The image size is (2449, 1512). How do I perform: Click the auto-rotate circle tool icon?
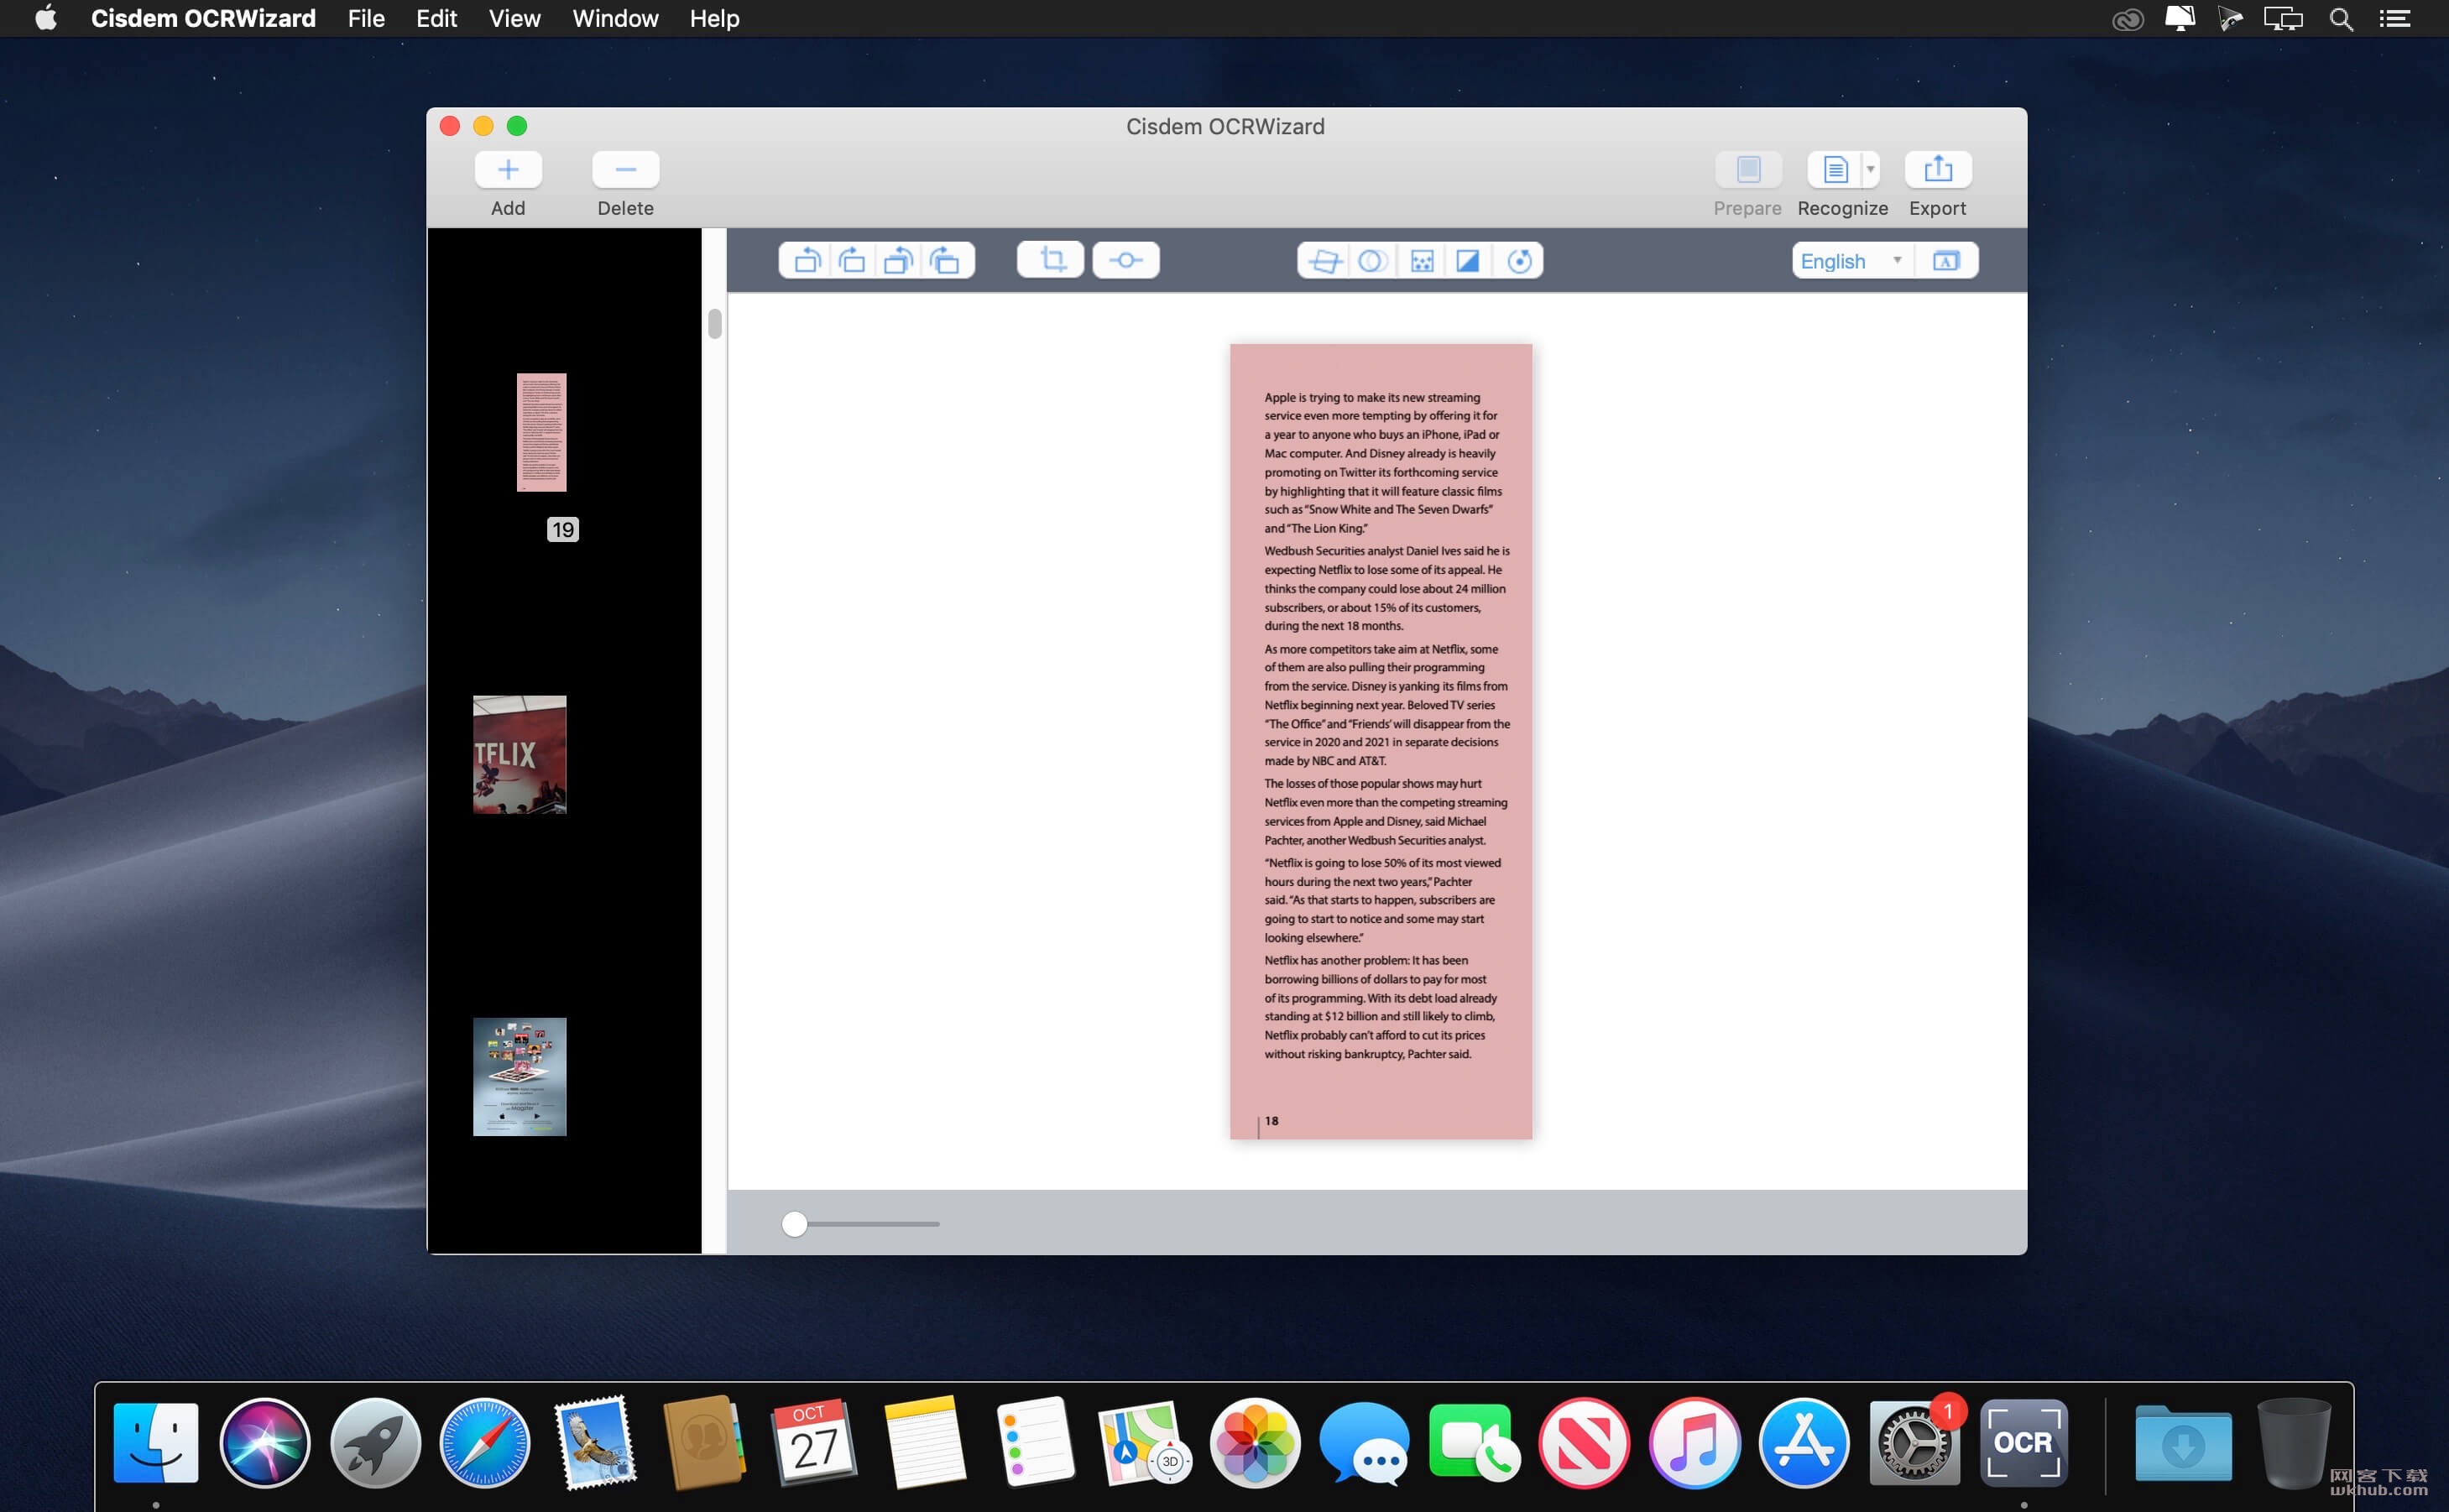tap(1519, 261)
